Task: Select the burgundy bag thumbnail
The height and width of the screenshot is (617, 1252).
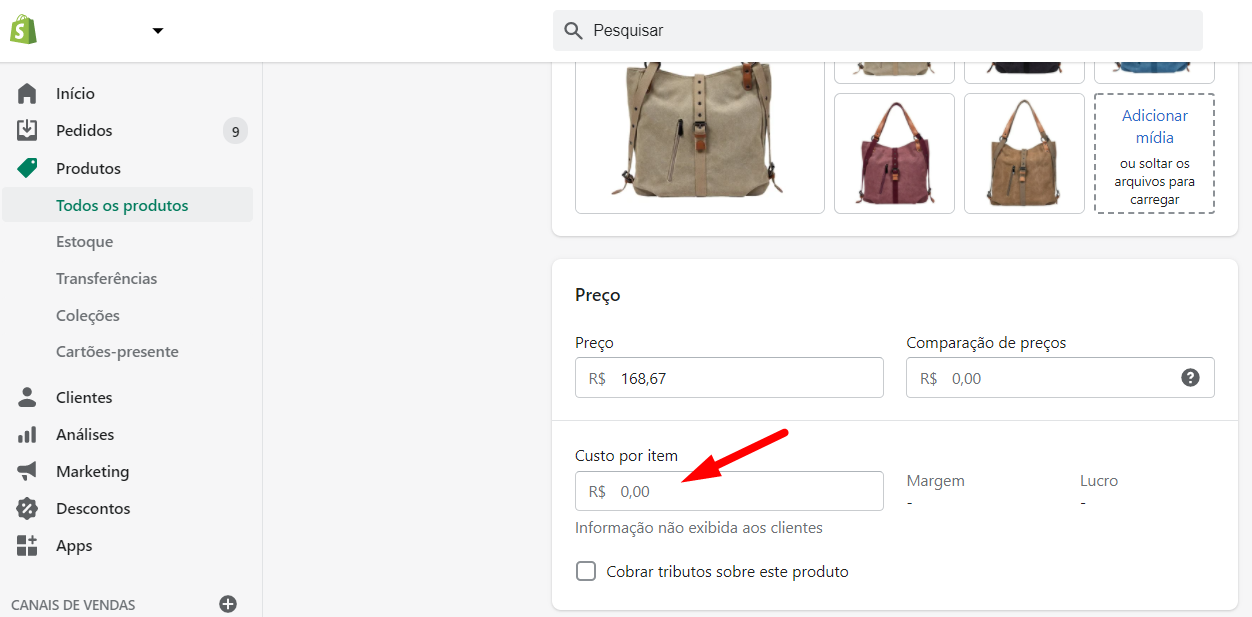Action: [894, 153]
